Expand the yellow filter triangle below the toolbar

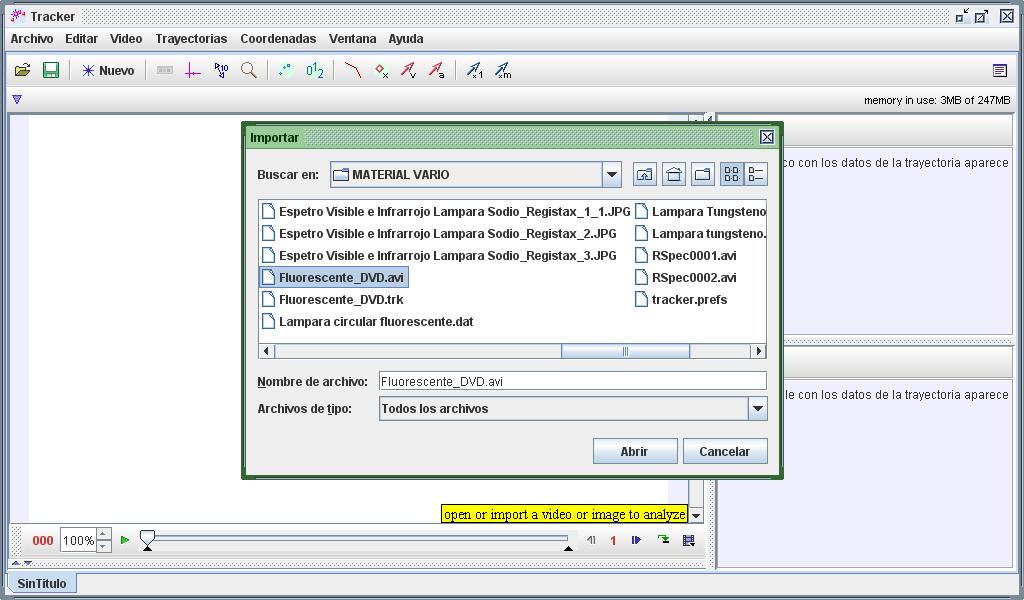(x=16, y=99)
